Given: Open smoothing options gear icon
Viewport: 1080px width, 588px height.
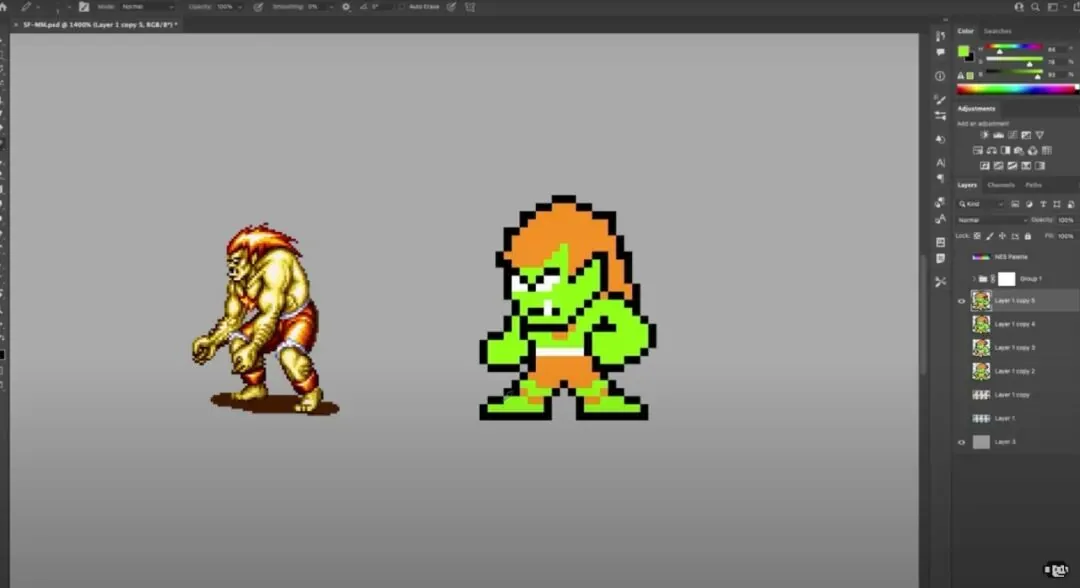Looking at the screenshot, I should pyautogui.click(x=346, y=7).
